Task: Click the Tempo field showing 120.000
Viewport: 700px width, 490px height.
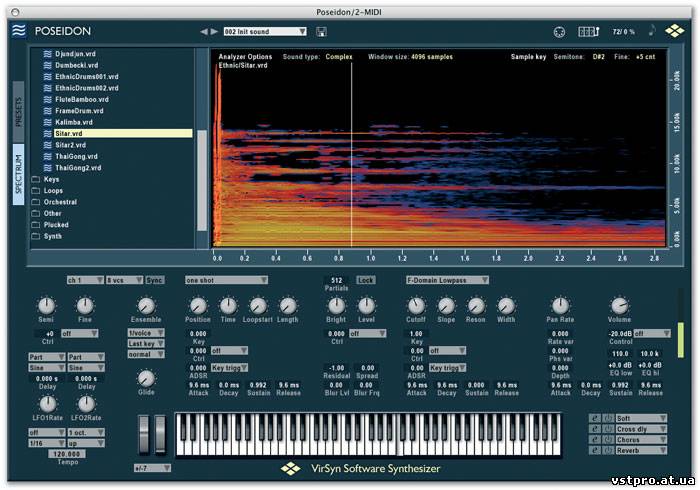Action: [x=67, y=454]
